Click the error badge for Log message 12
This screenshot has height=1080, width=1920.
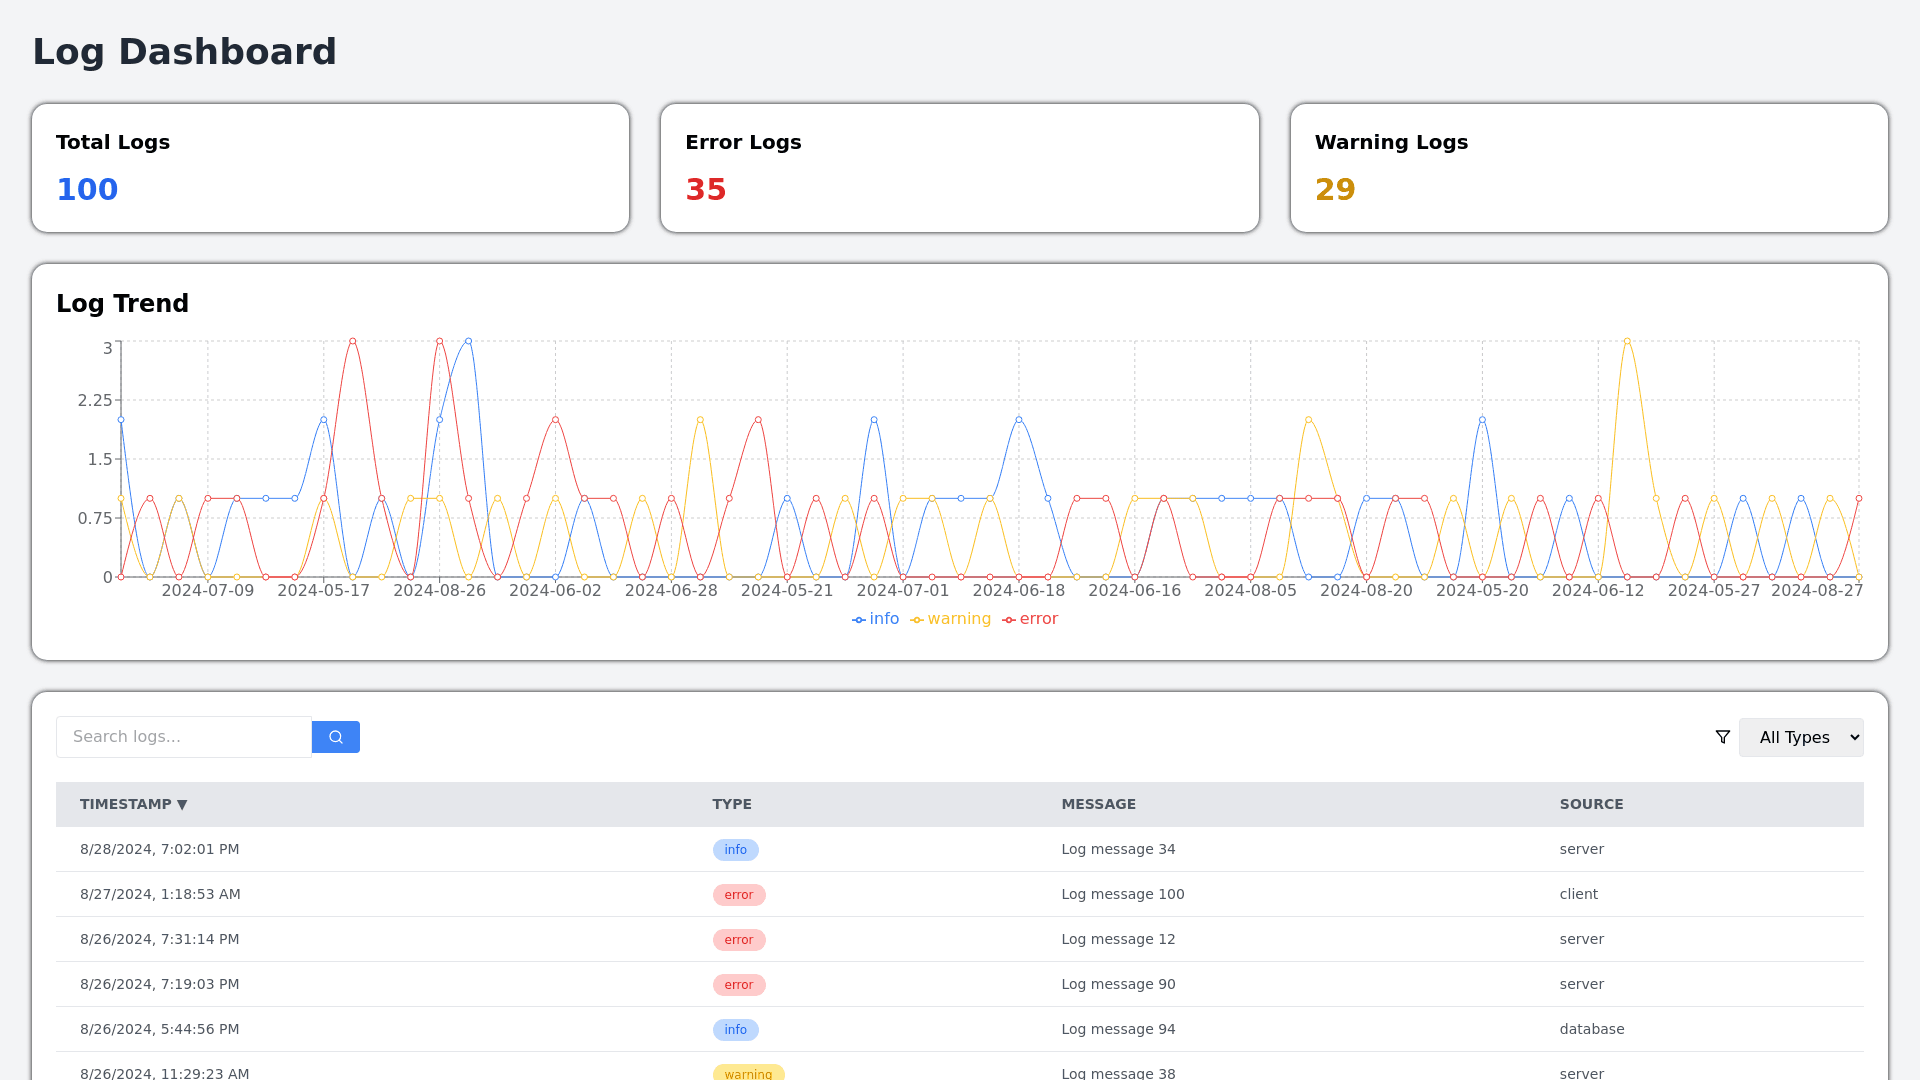[x=738, y=940]
